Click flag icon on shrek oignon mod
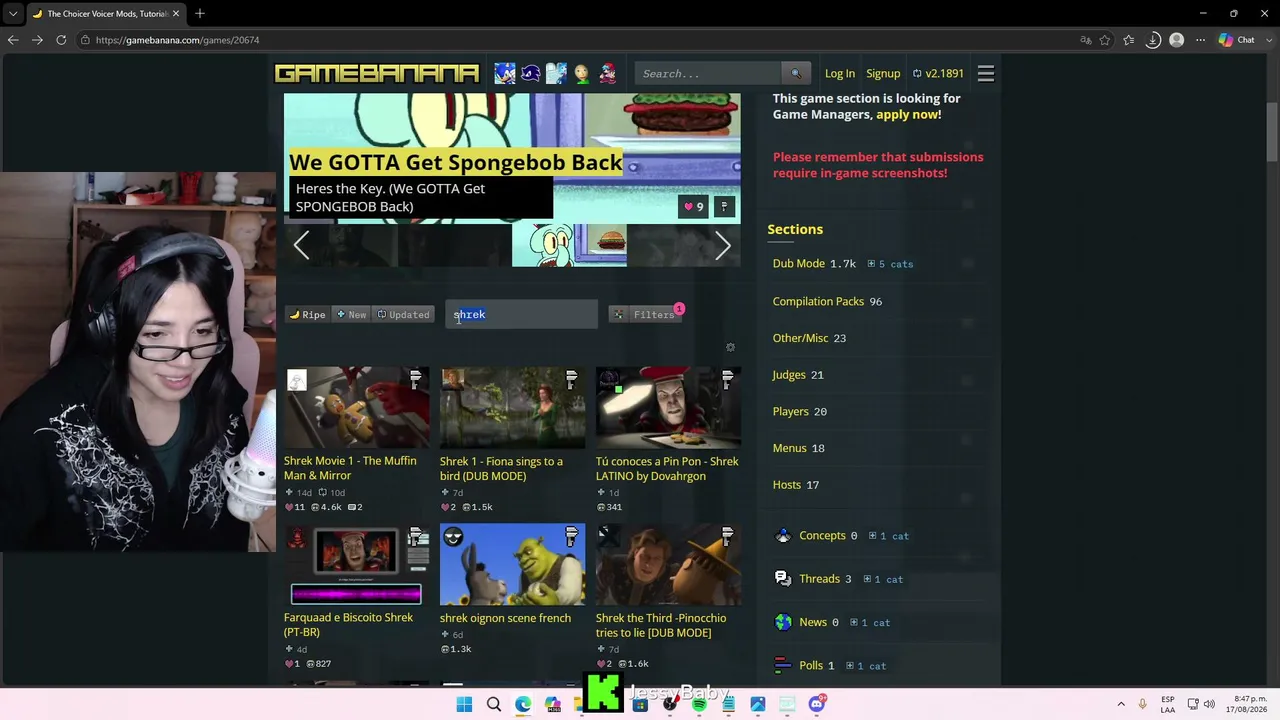1280x720 pixels. 571,535
